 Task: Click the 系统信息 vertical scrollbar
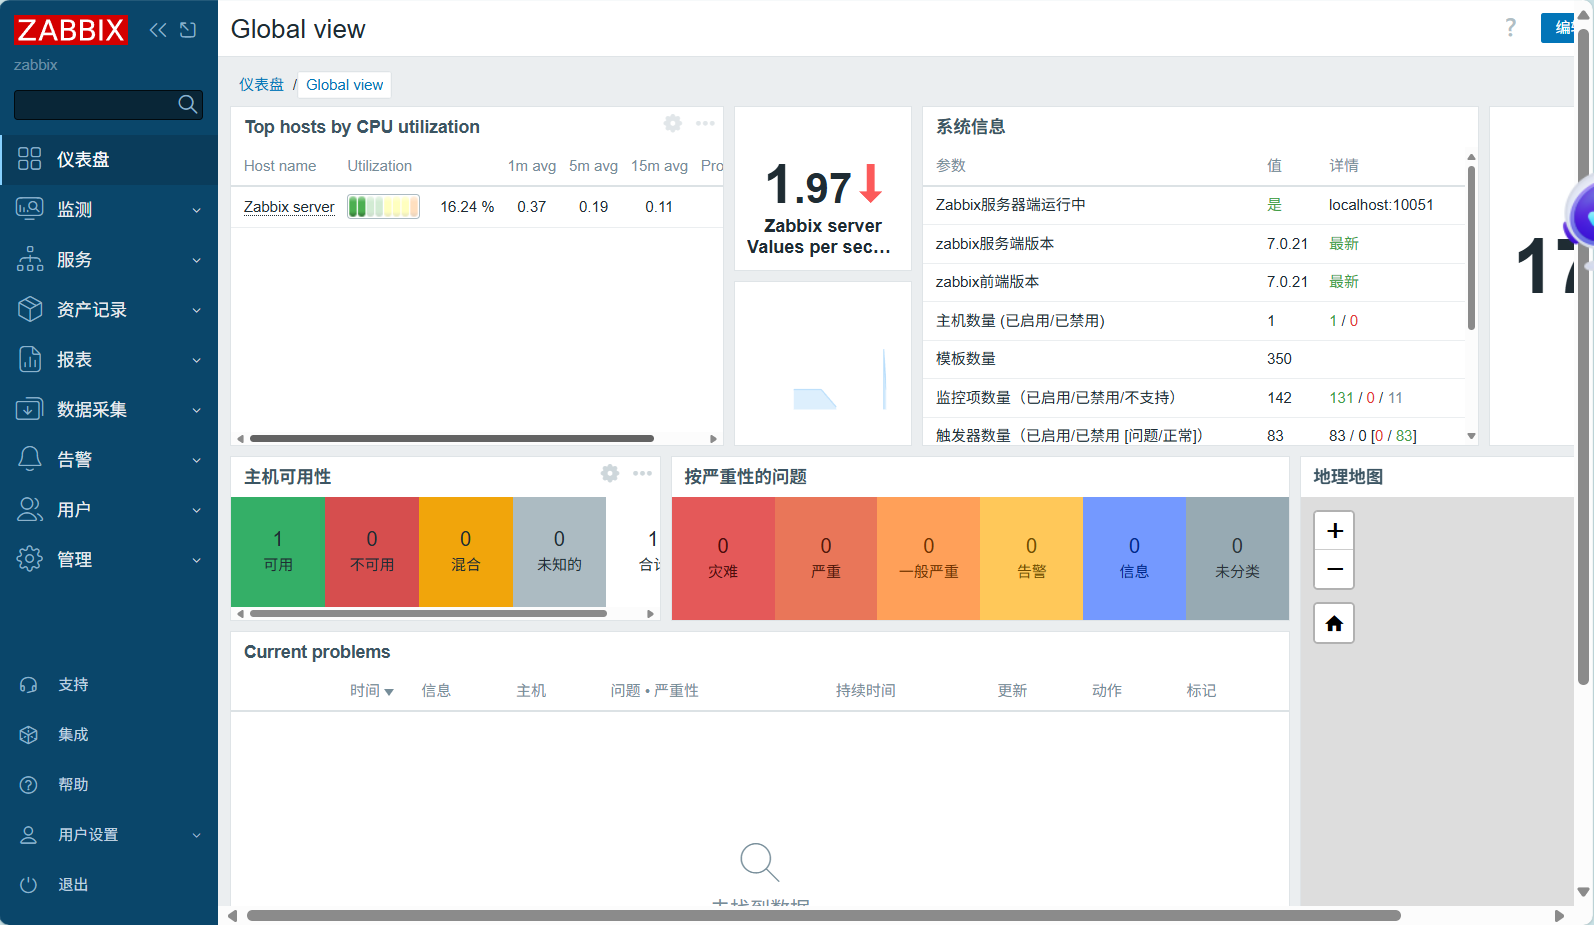tap(1471, 248)
